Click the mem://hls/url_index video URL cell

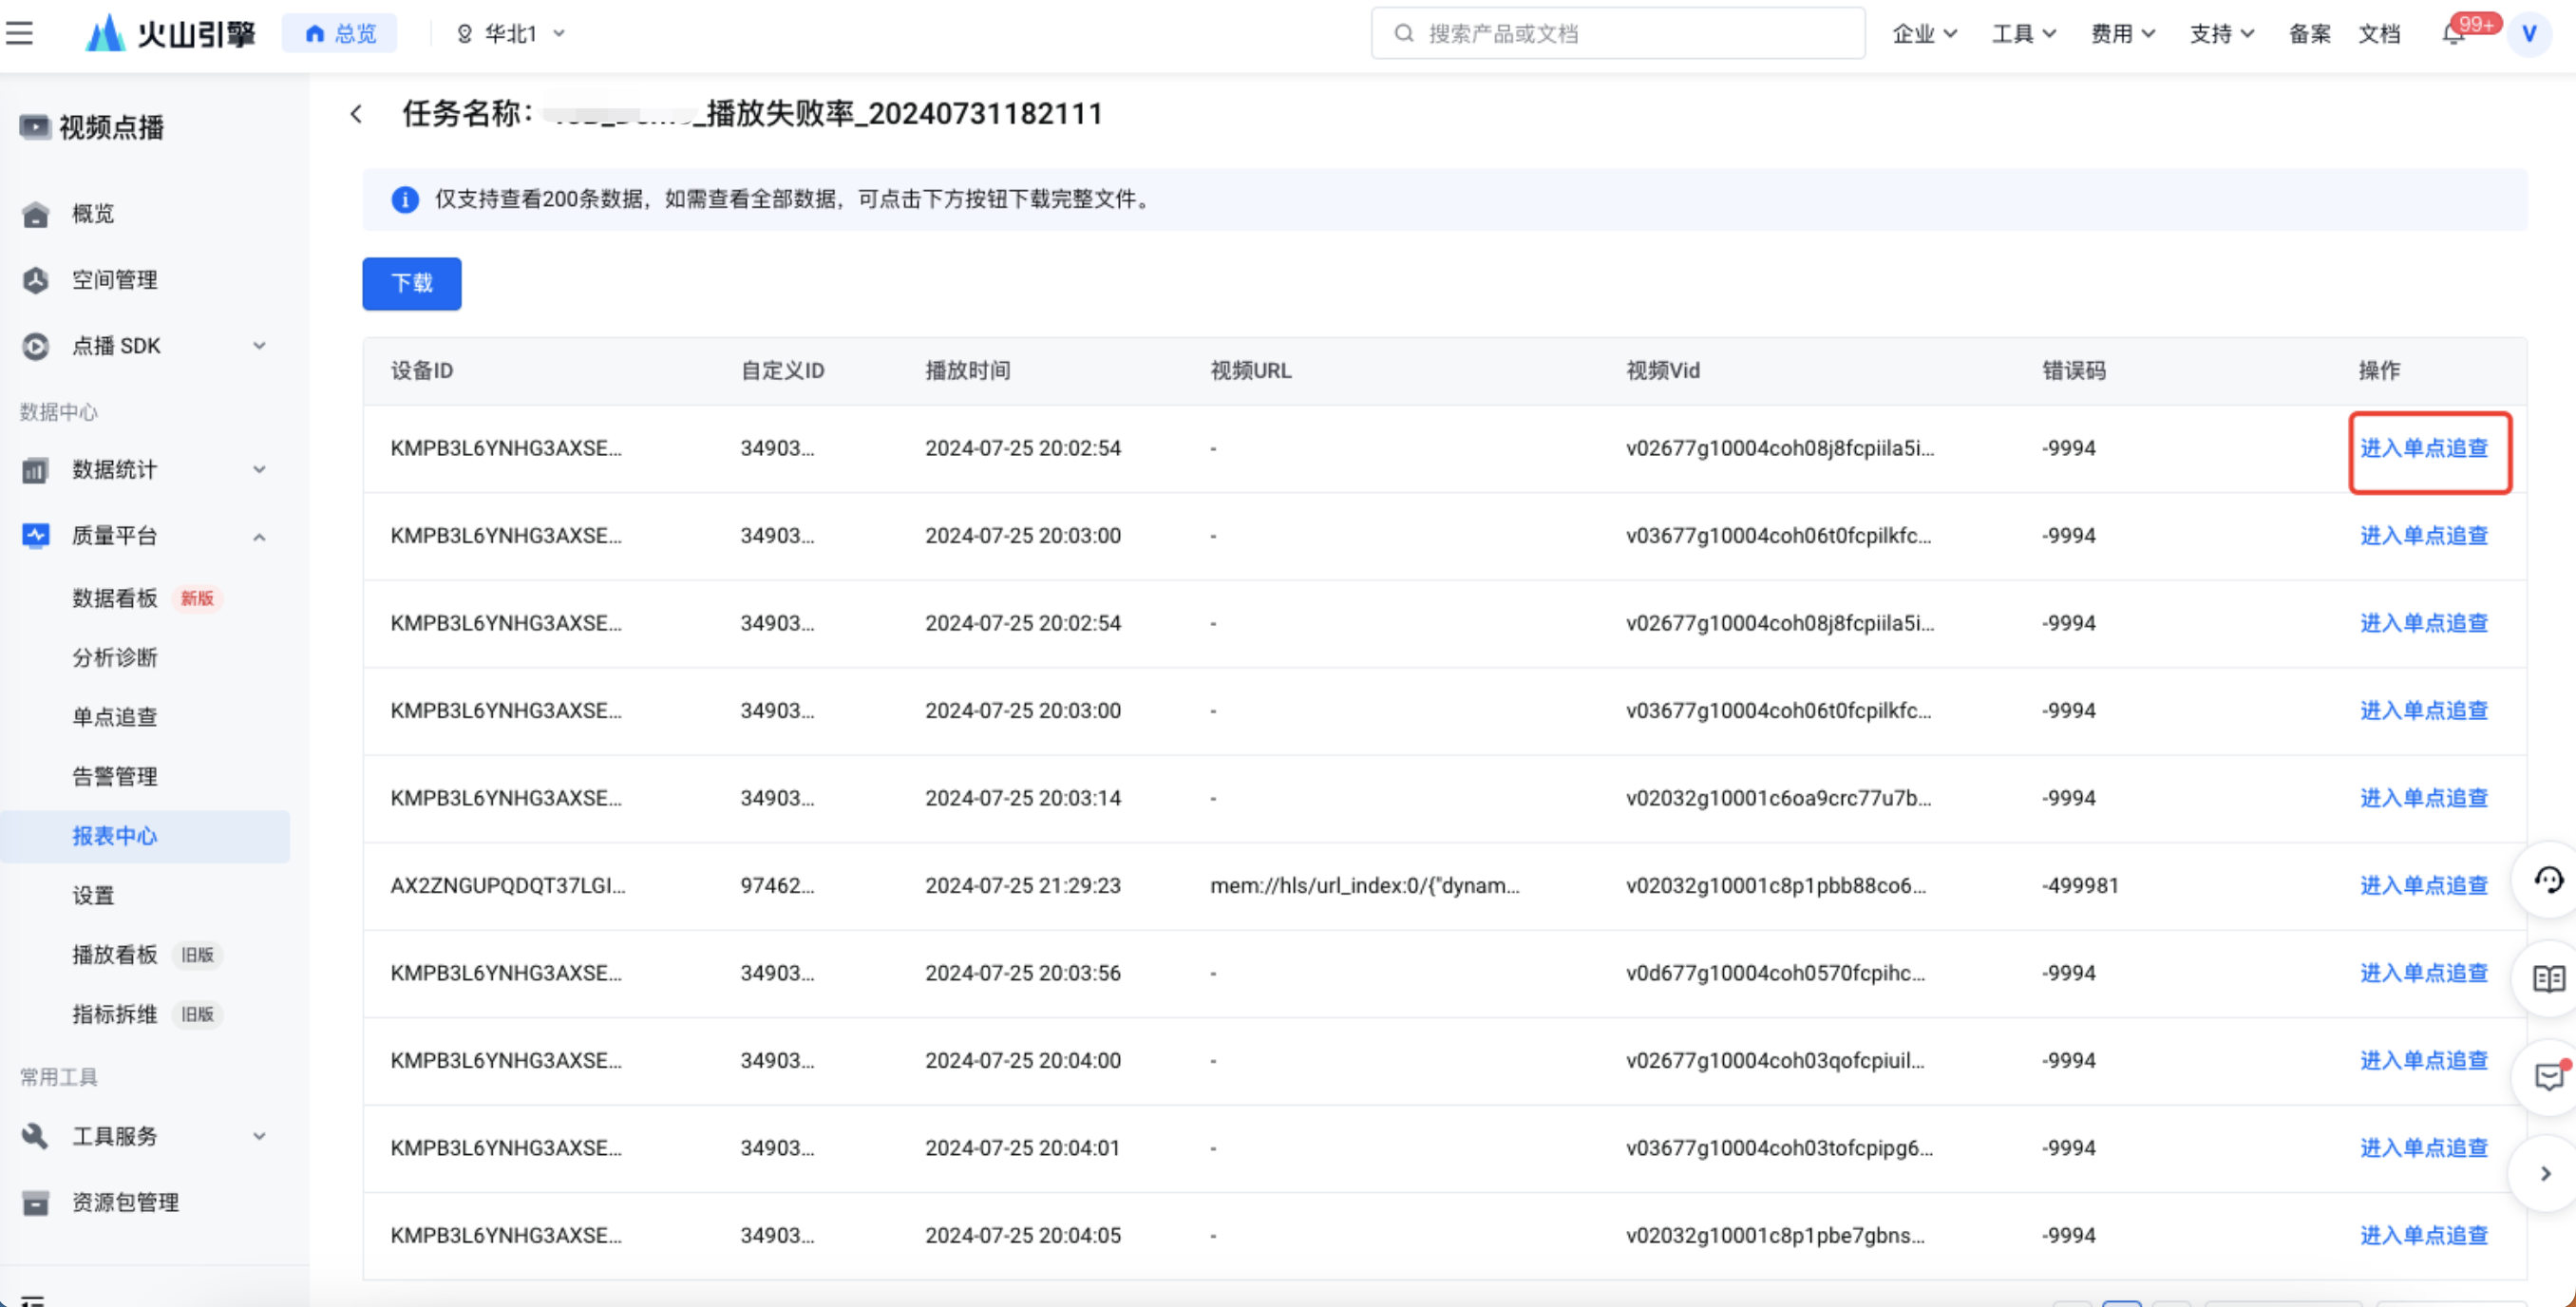(1364, 886)
